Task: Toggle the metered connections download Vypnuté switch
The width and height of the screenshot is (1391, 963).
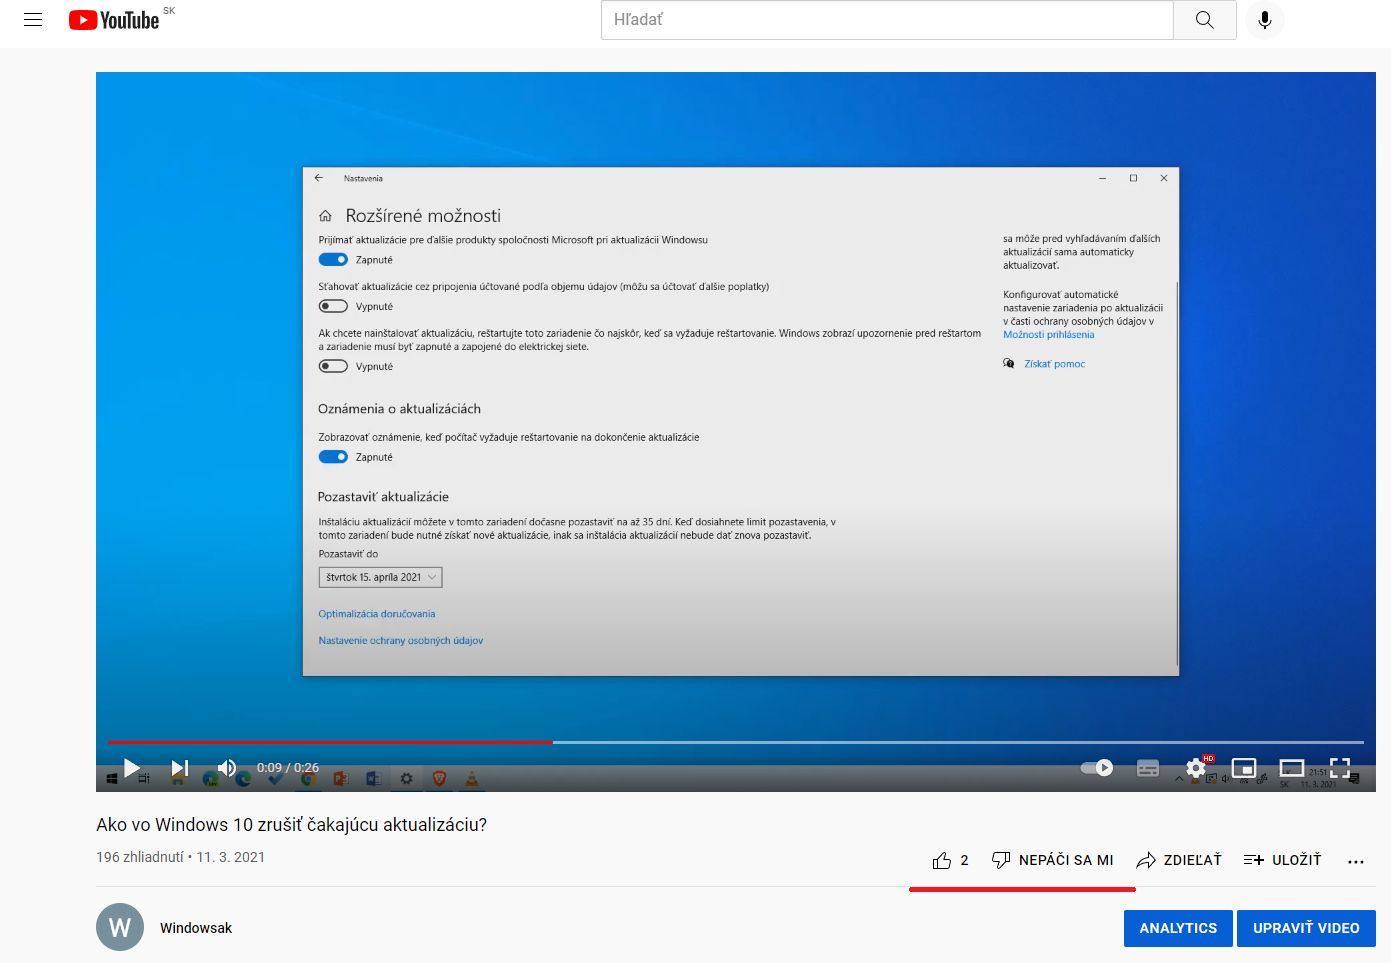Action: pyautogui.click(x=333, y=307)
